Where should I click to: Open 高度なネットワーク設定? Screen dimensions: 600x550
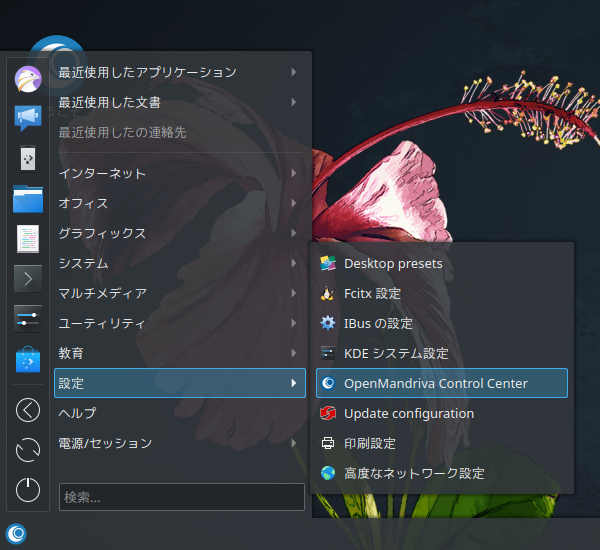click(442, 473)
